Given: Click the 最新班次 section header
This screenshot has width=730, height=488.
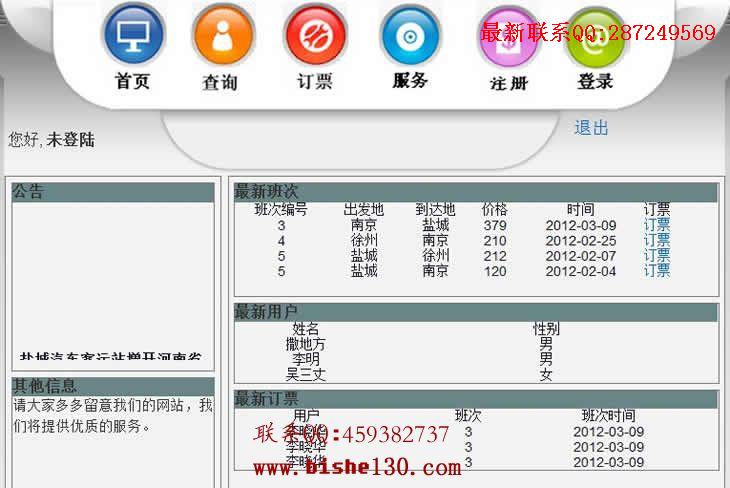Looking at the screenshot, I should pyautogui.click(x=476, y=192).
